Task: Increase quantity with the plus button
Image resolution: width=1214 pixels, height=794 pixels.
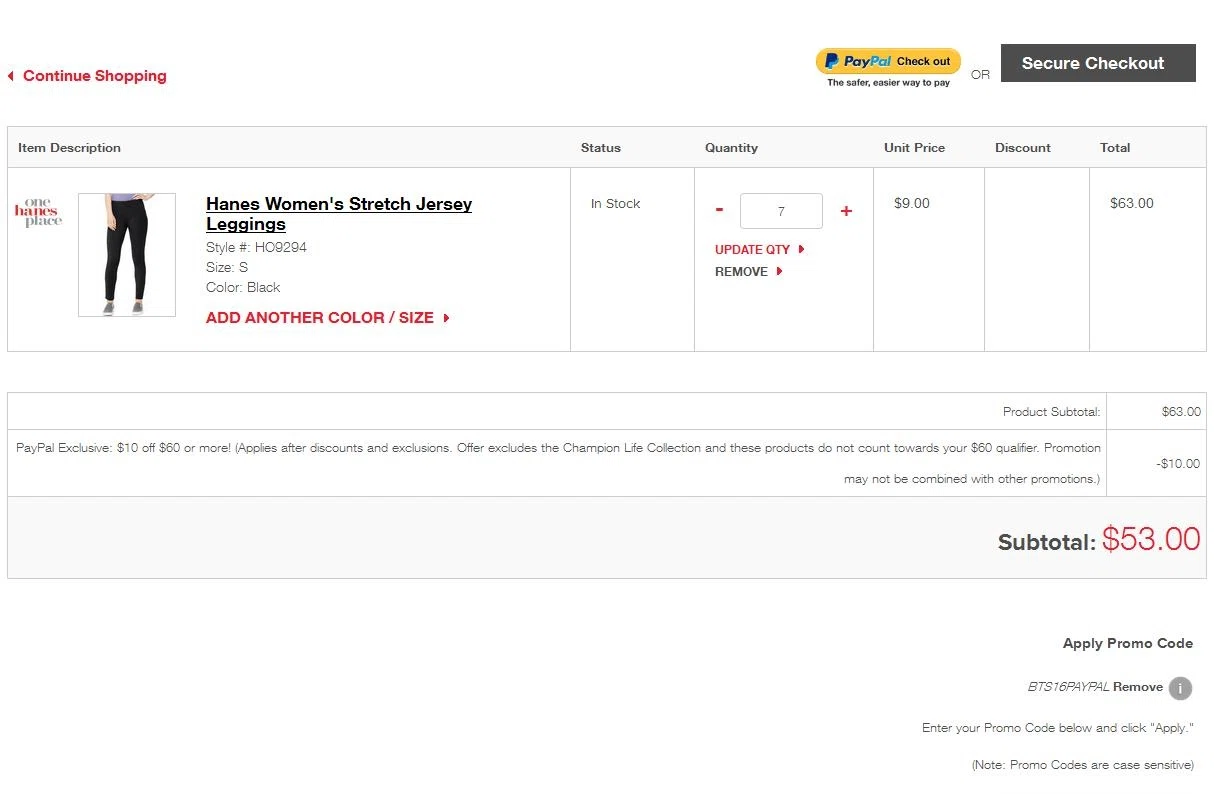Action: pos(846,211)
